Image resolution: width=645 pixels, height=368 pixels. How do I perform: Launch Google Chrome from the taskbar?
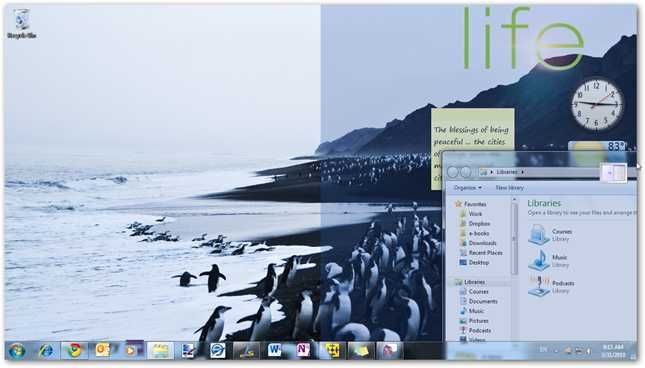[x=74, y=350]
